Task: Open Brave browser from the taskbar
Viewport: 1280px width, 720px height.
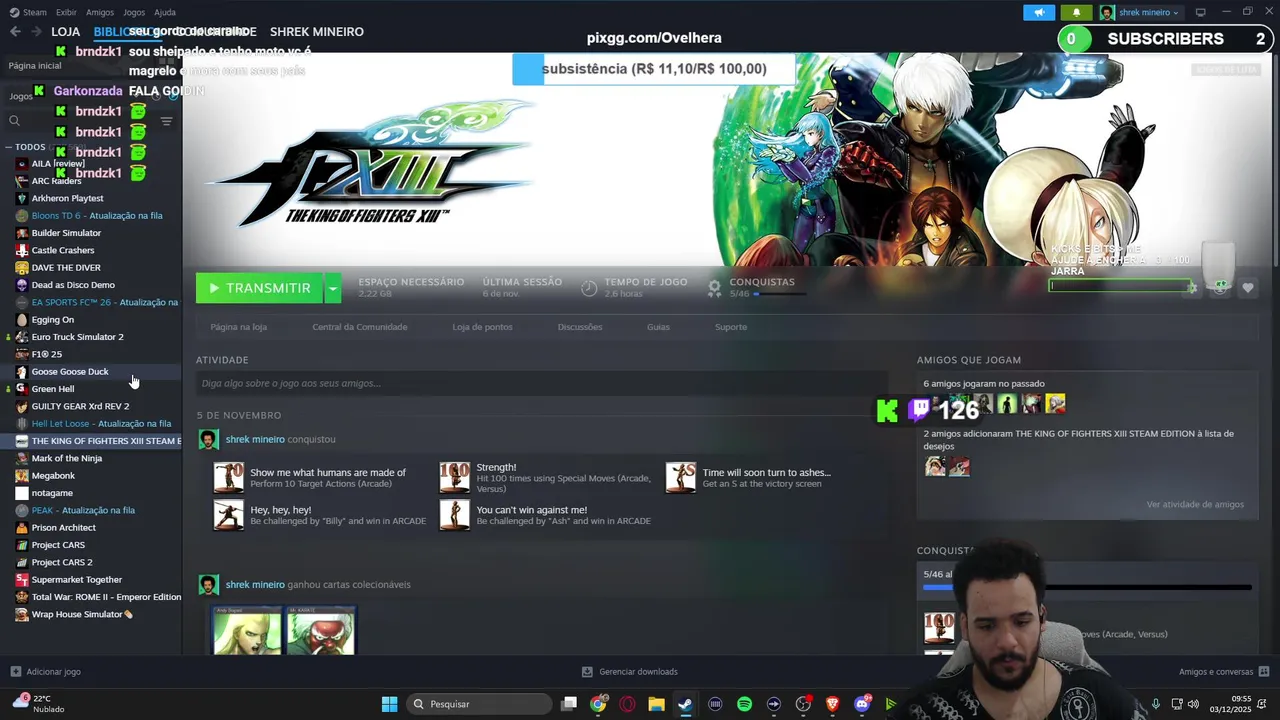Action: coord(832,704)
